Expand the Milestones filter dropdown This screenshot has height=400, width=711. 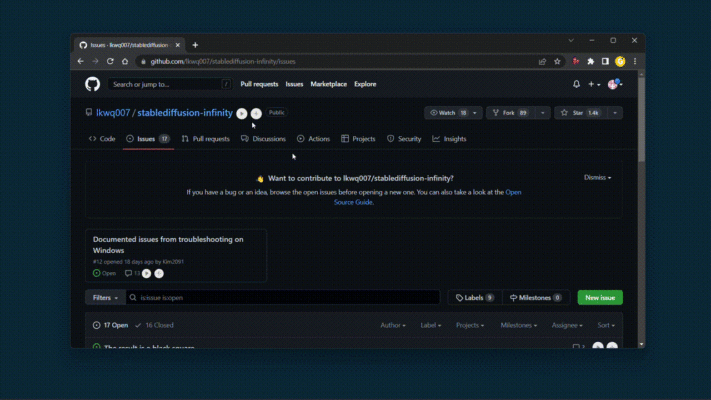[518, 325]
